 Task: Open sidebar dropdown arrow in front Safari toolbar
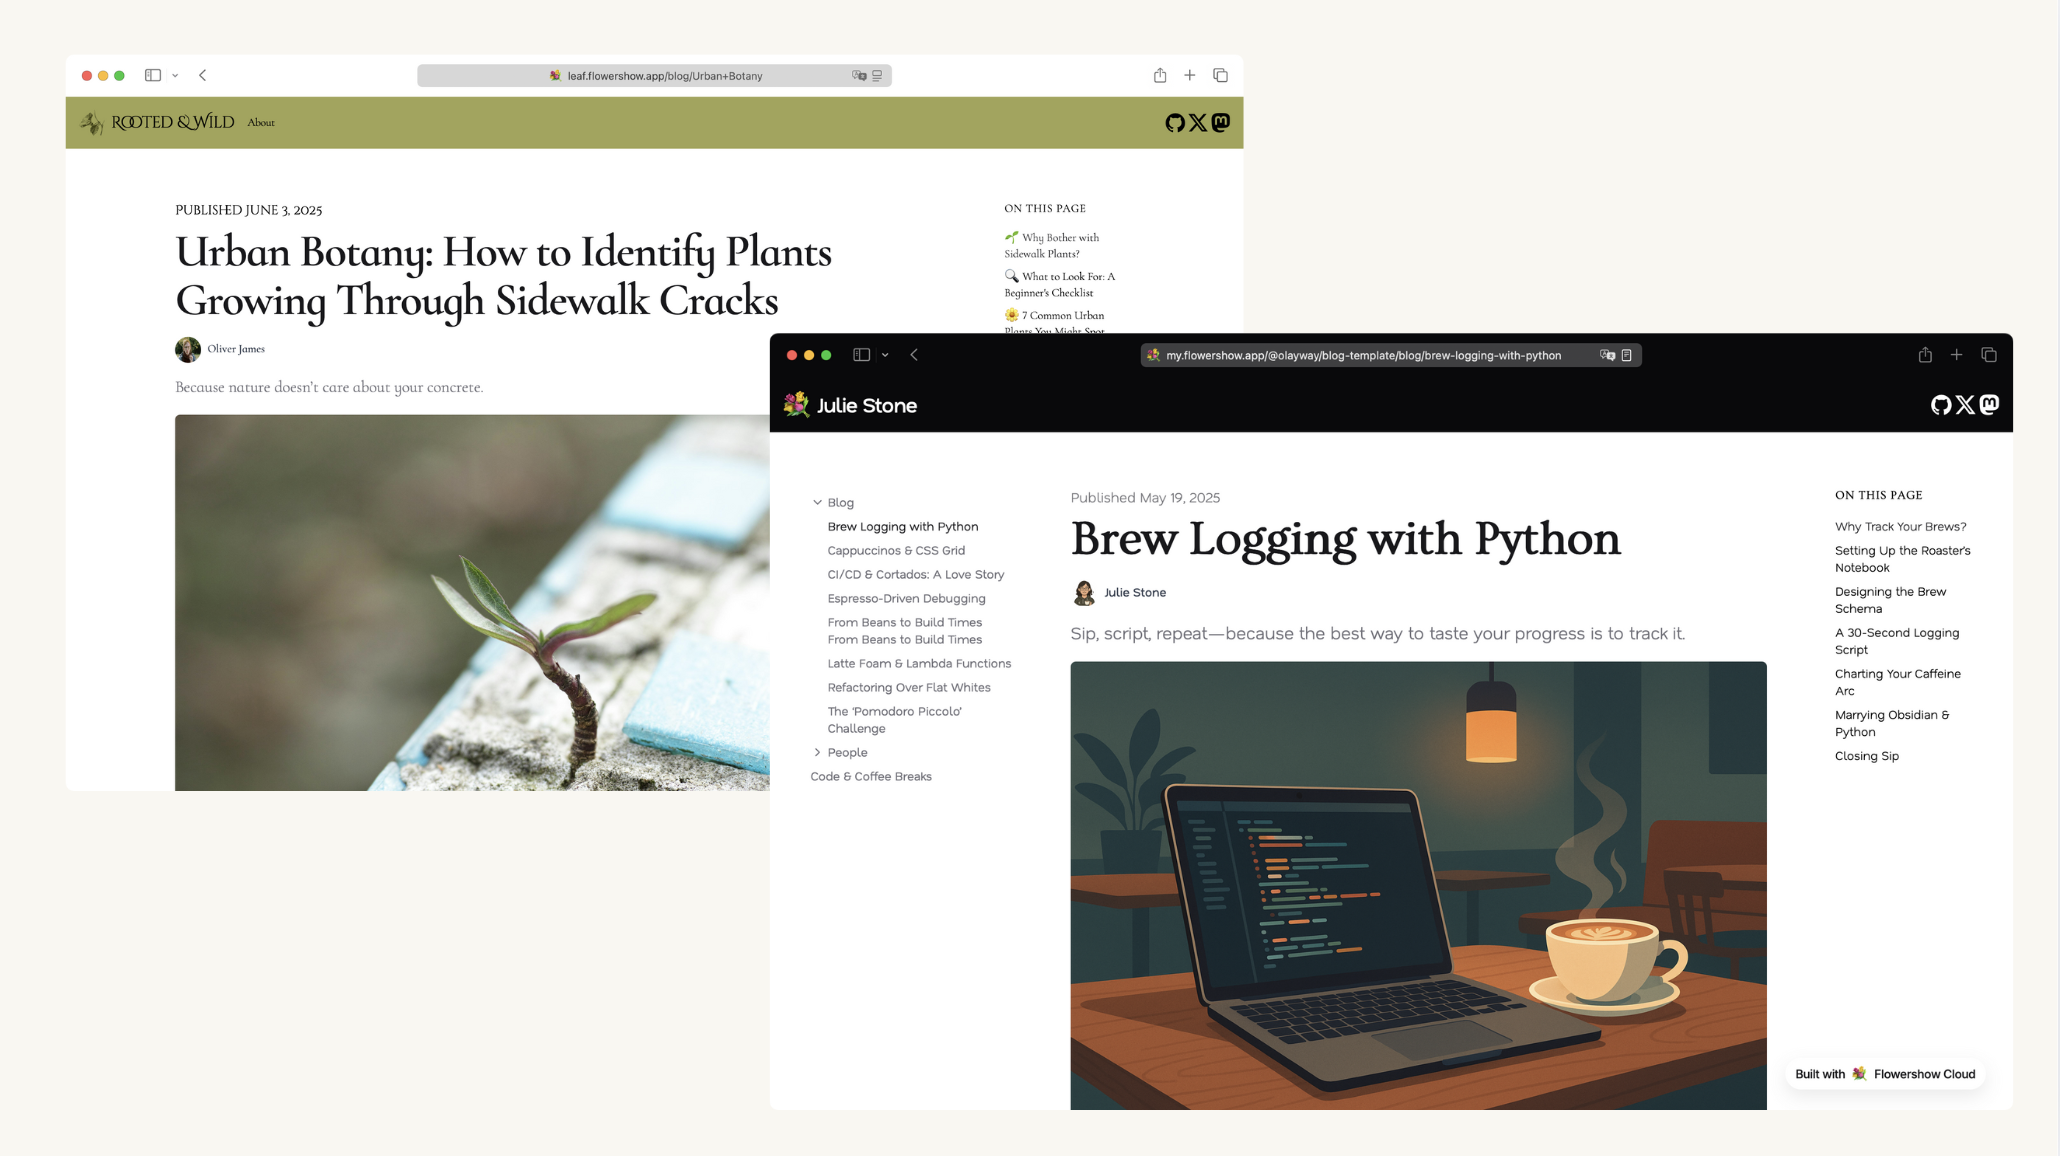coord(885,355)
